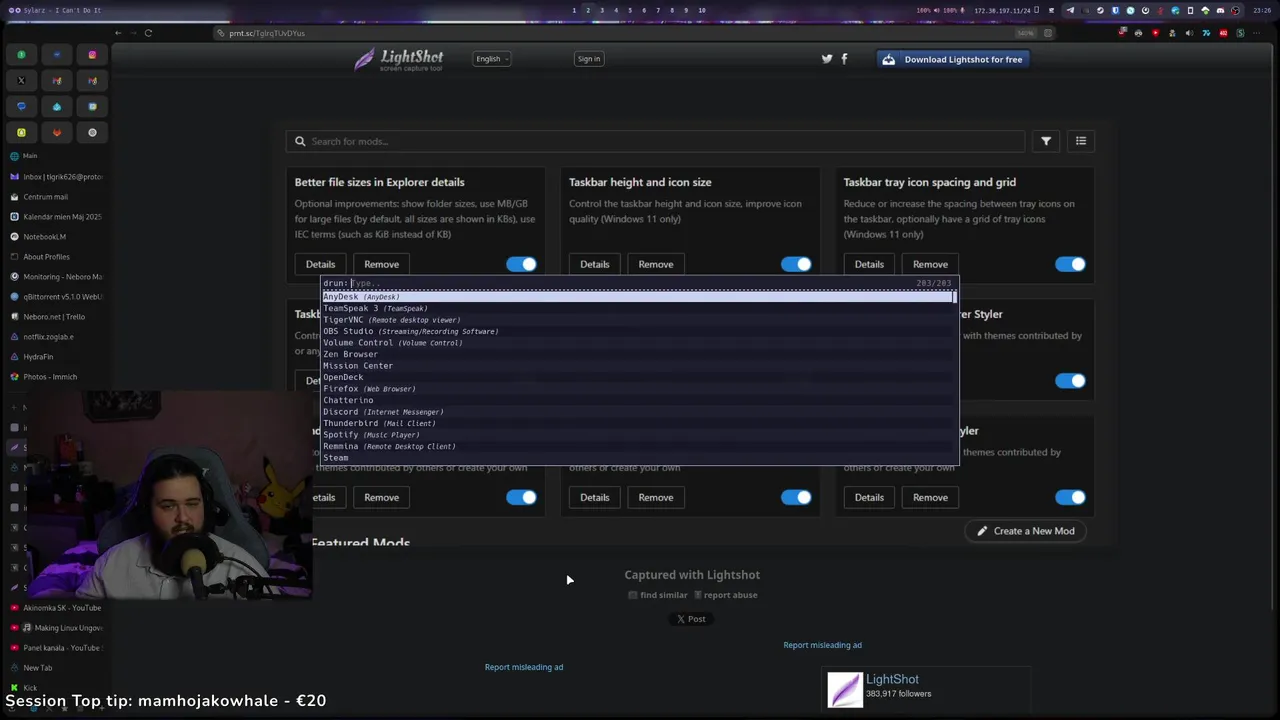
Task: Click the pencil icon on Create a New Mod
Action: tap(982, 531)
